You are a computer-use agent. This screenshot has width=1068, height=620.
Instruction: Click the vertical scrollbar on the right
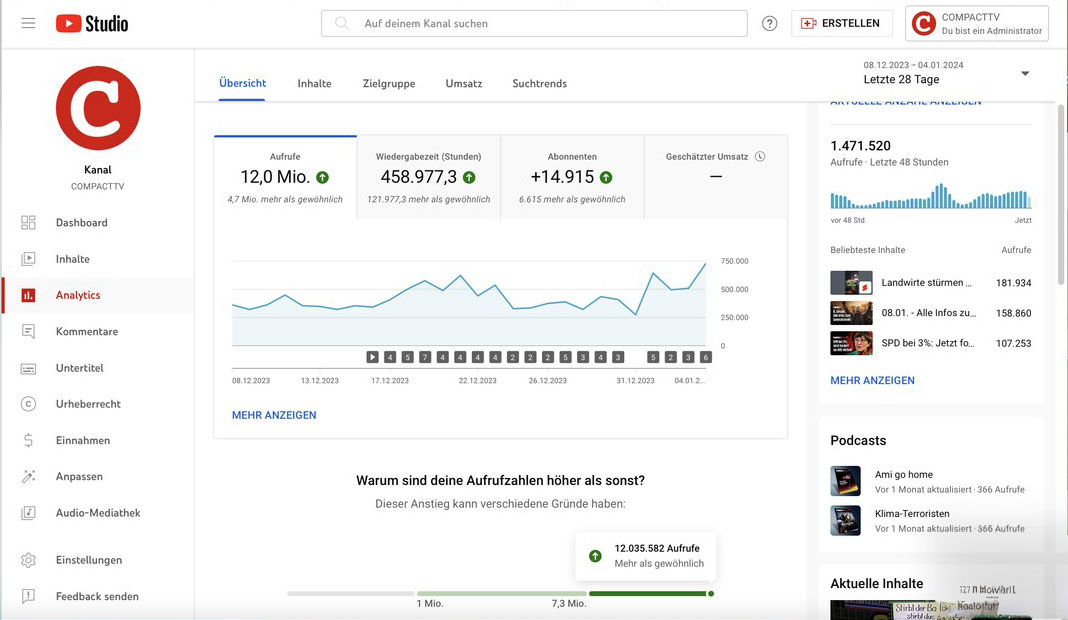(1061, 194)
